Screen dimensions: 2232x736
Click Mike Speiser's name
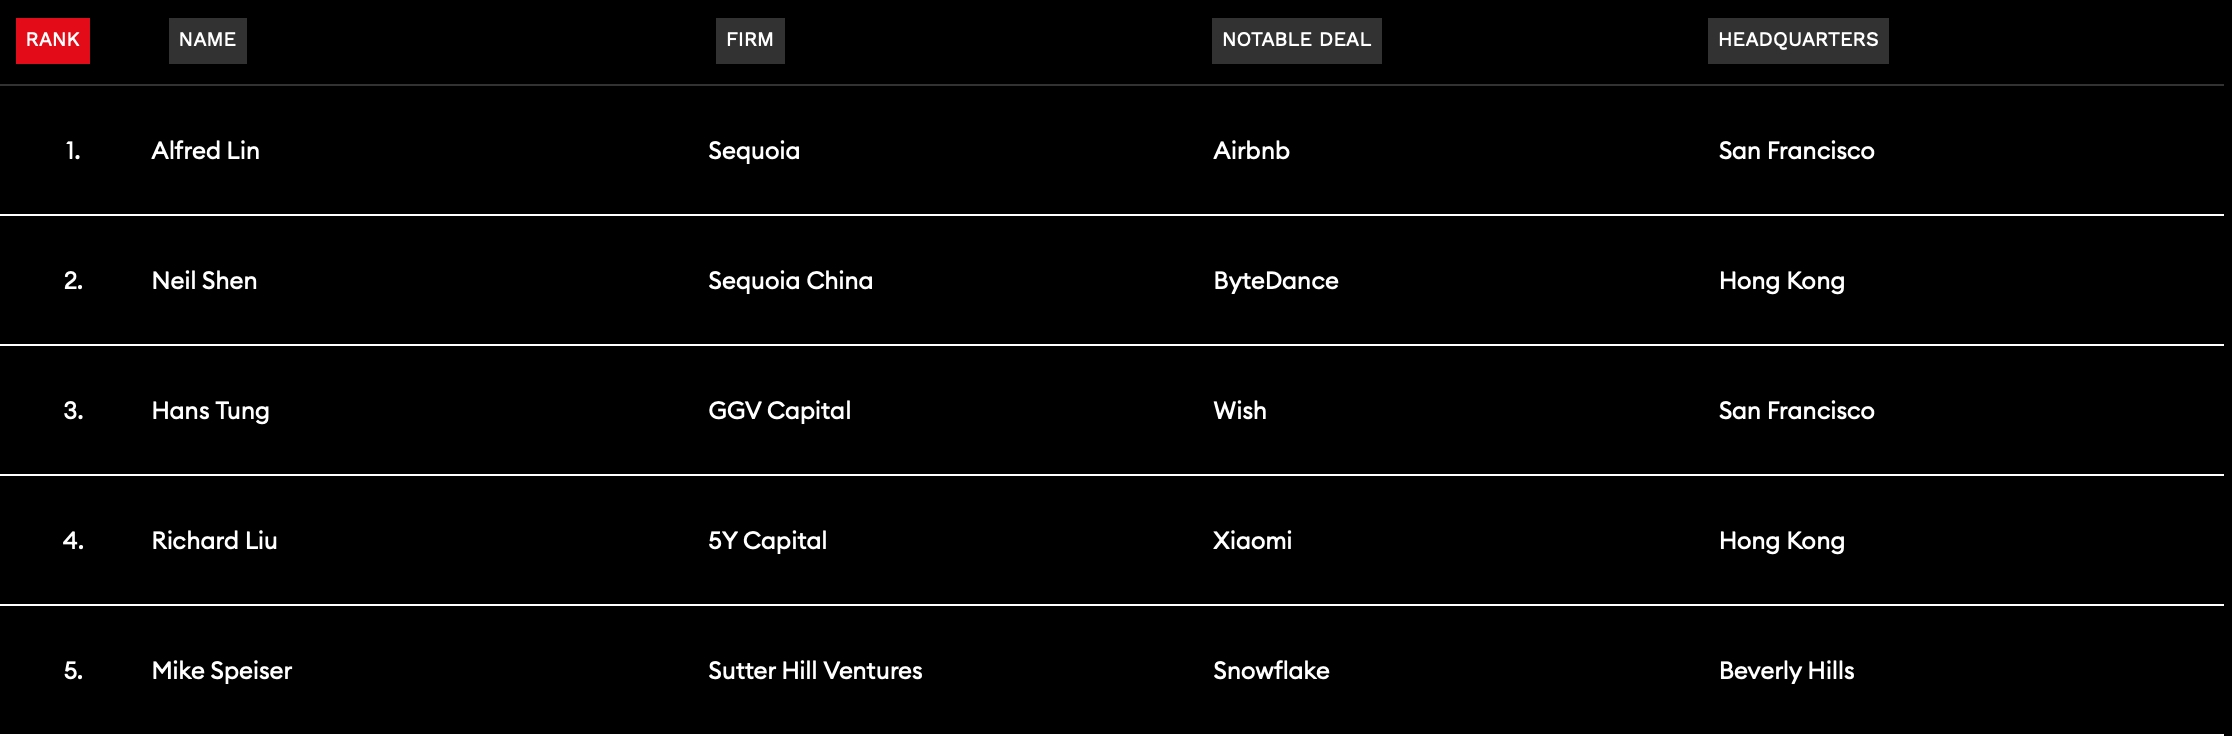click(x=221, y=671)
